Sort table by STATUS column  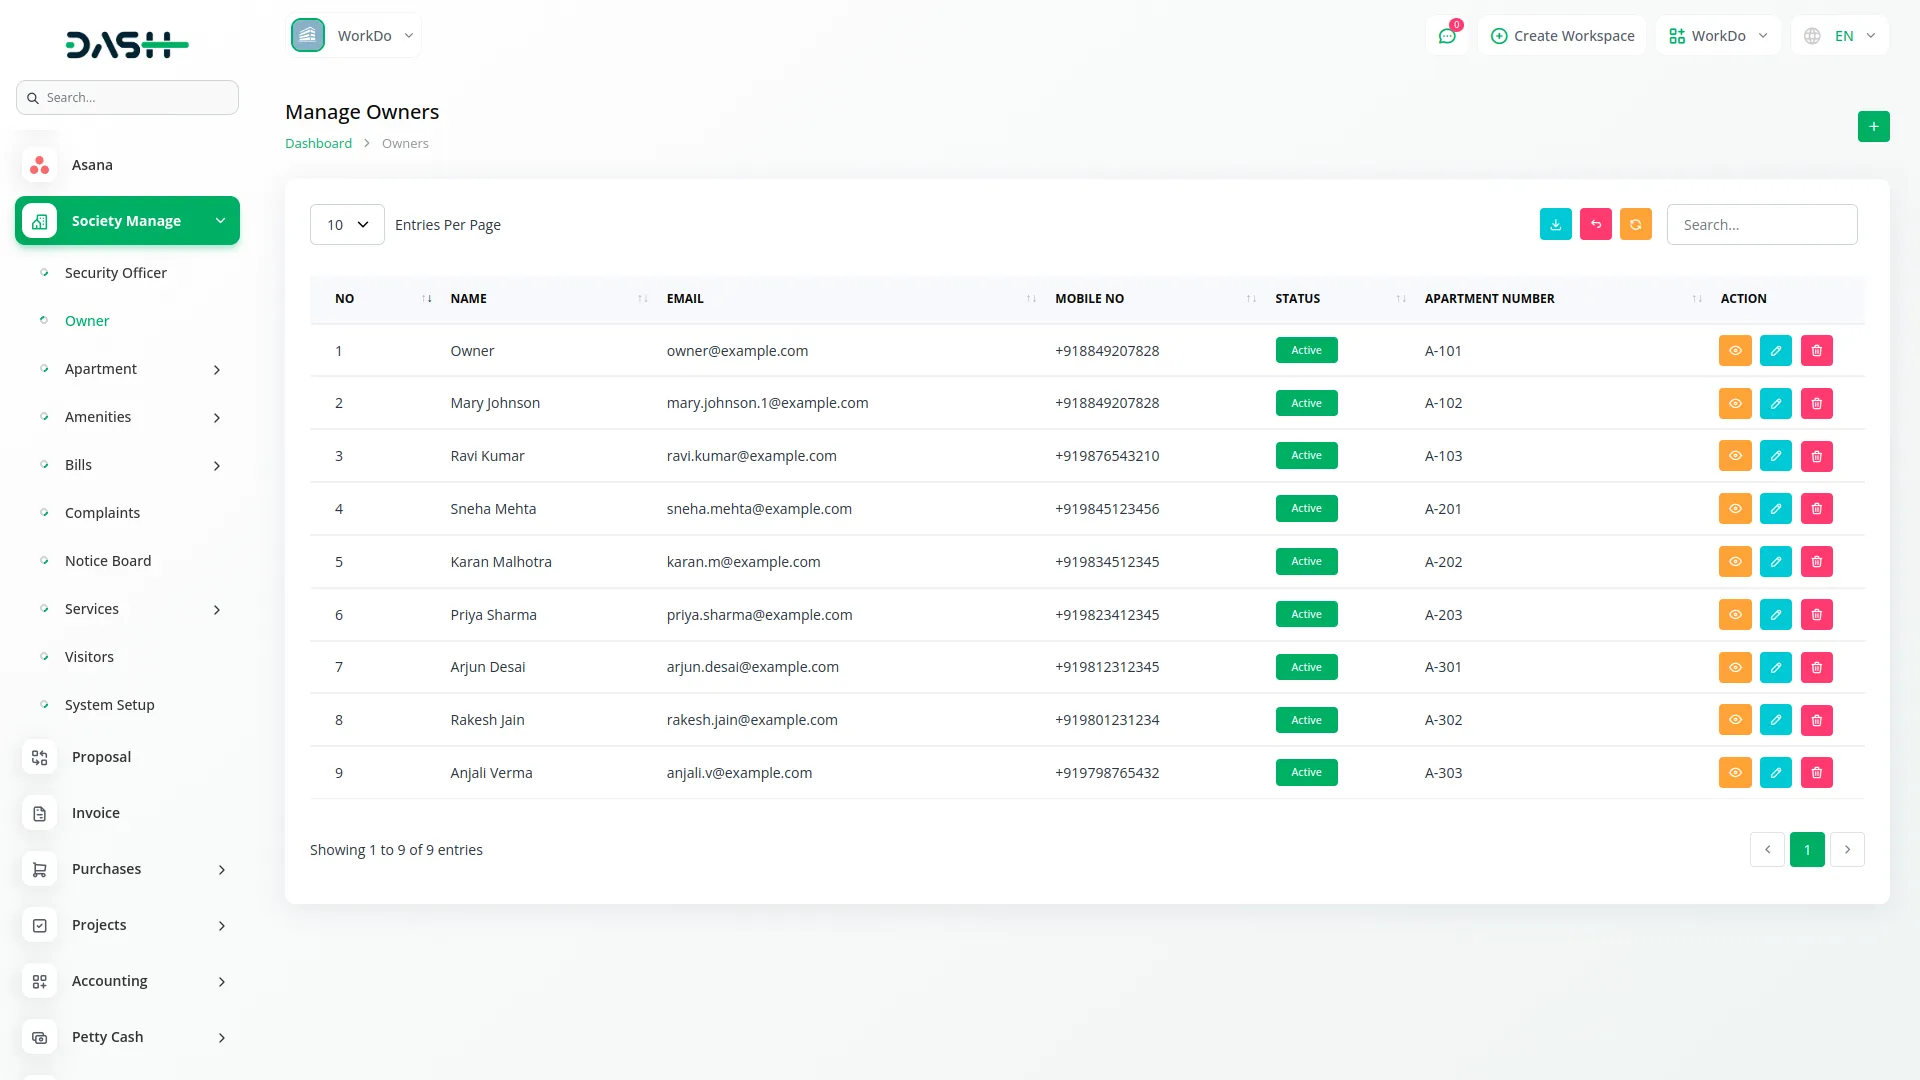click(1340, 299)
